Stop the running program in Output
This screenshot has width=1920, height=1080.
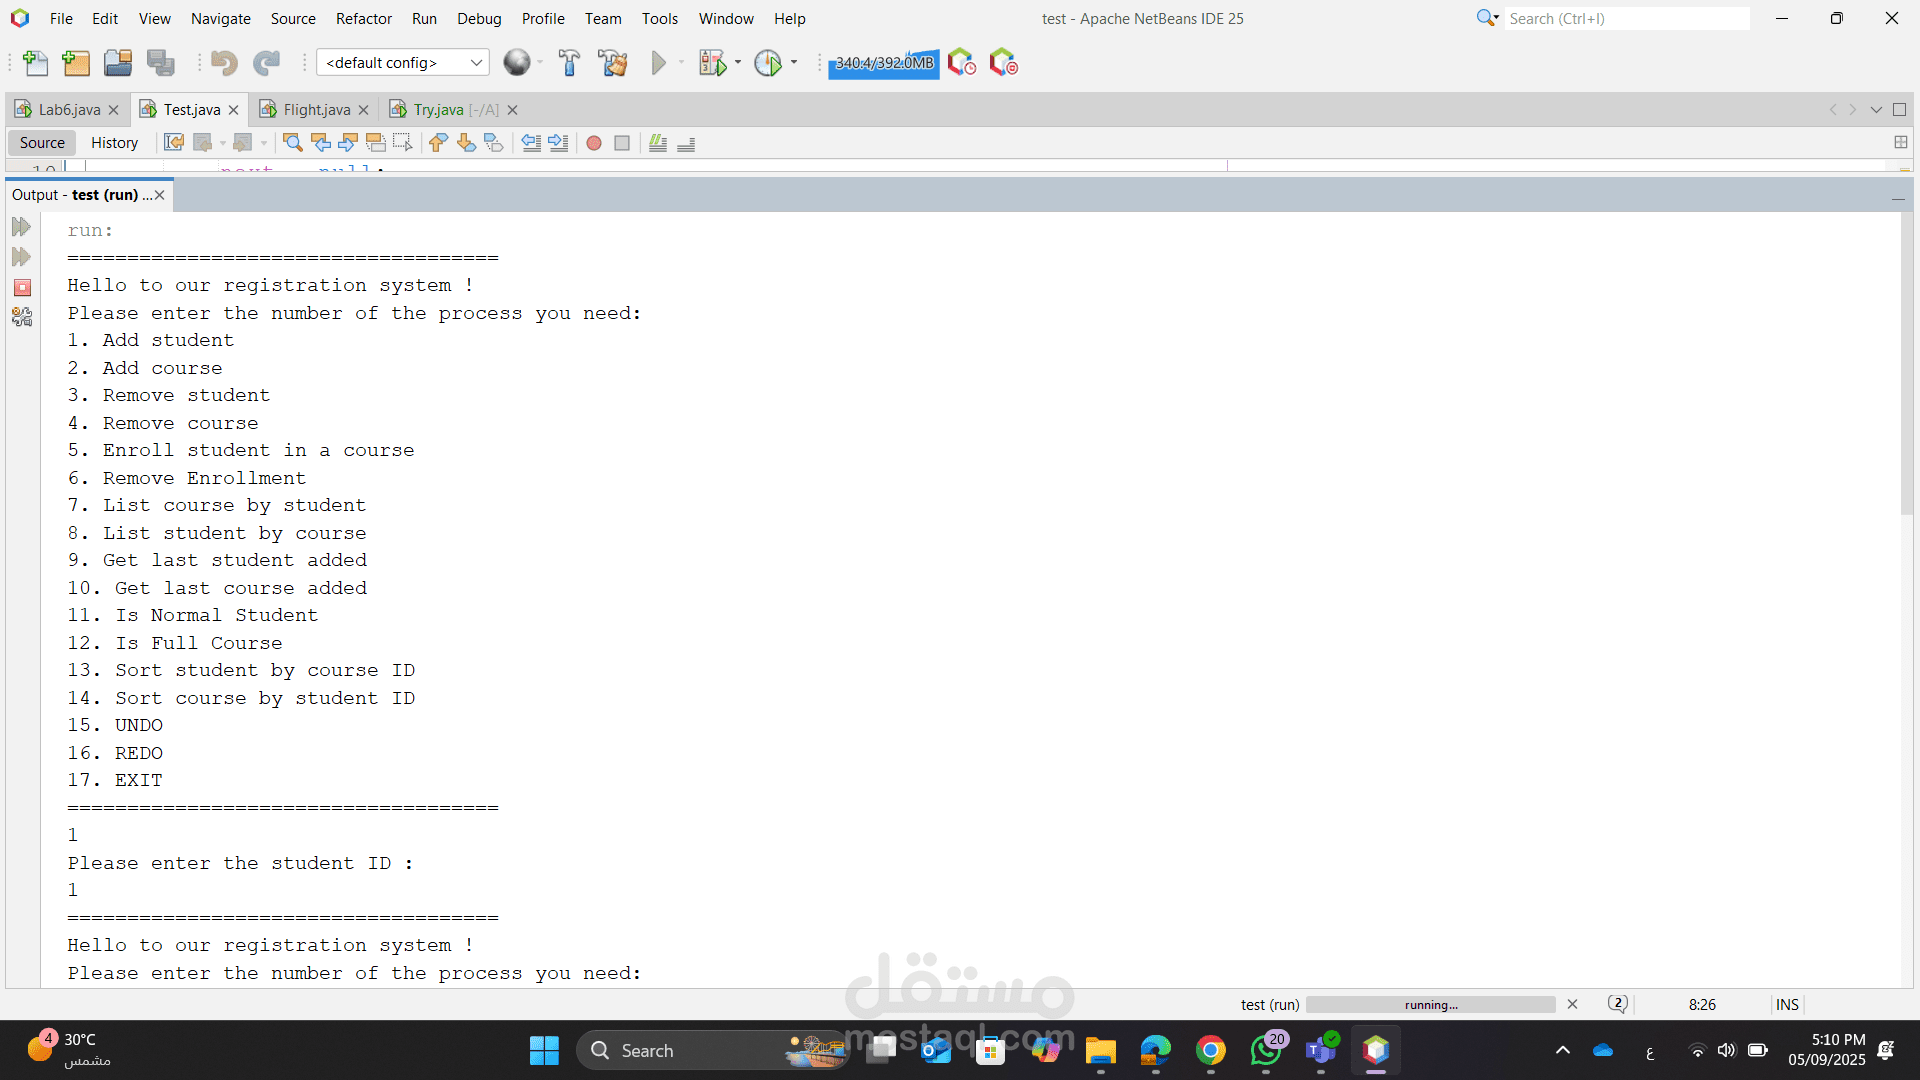coord(22,288)
